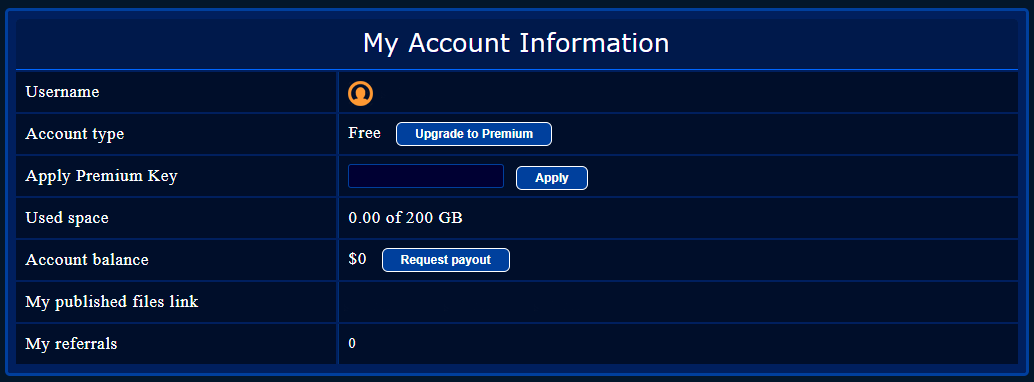Select the Username row label
Screen dimensions: 1034x382
(62, 92)
